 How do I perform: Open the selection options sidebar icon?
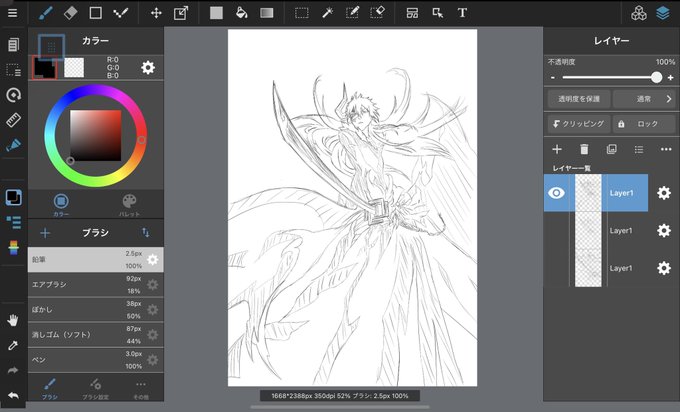click(x=13, y=69)
